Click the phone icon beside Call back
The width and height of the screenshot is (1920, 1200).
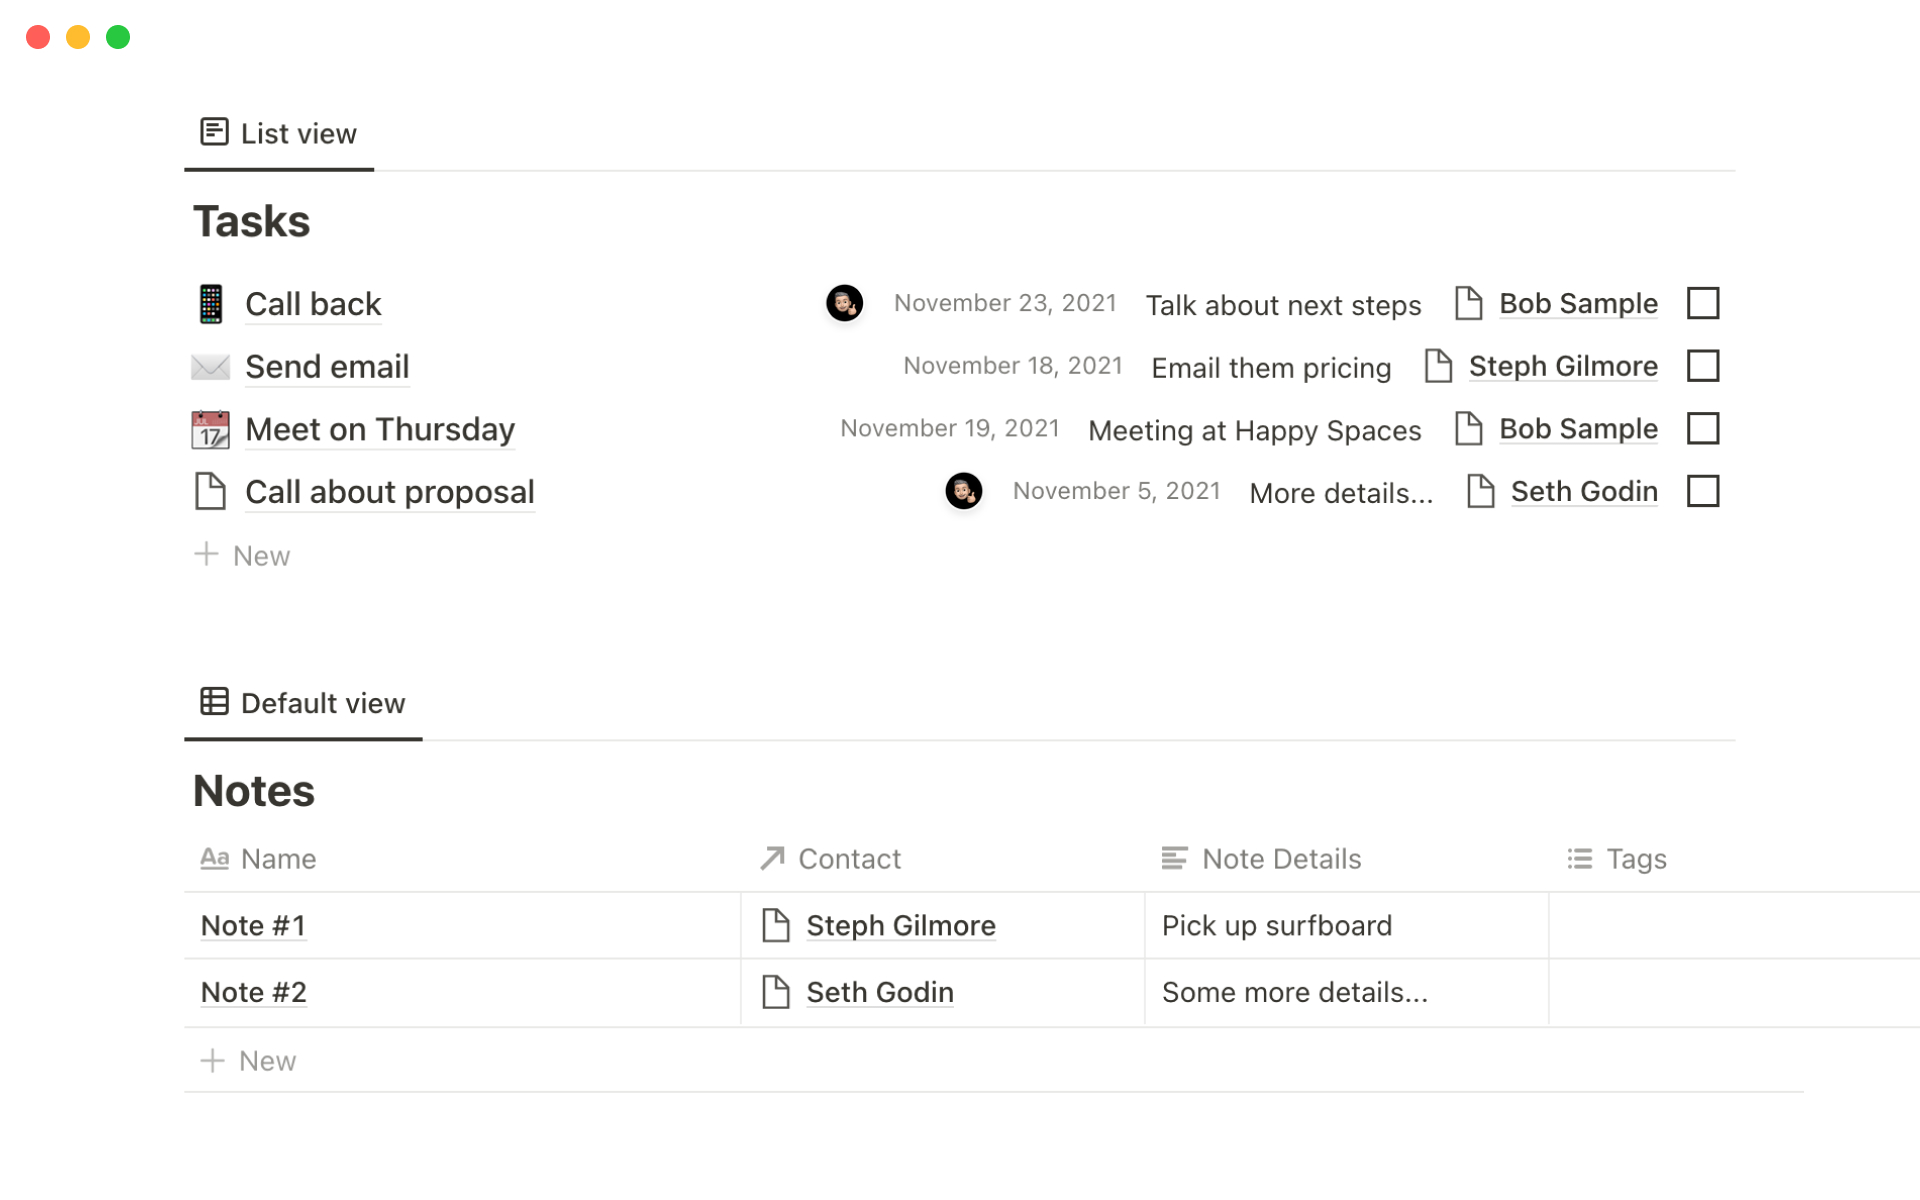(210, 304)
